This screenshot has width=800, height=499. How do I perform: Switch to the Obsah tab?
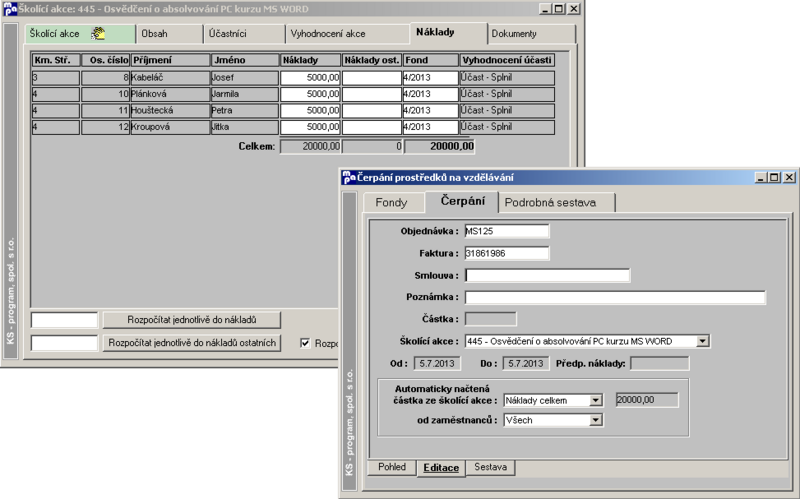(x=169, y=34)
